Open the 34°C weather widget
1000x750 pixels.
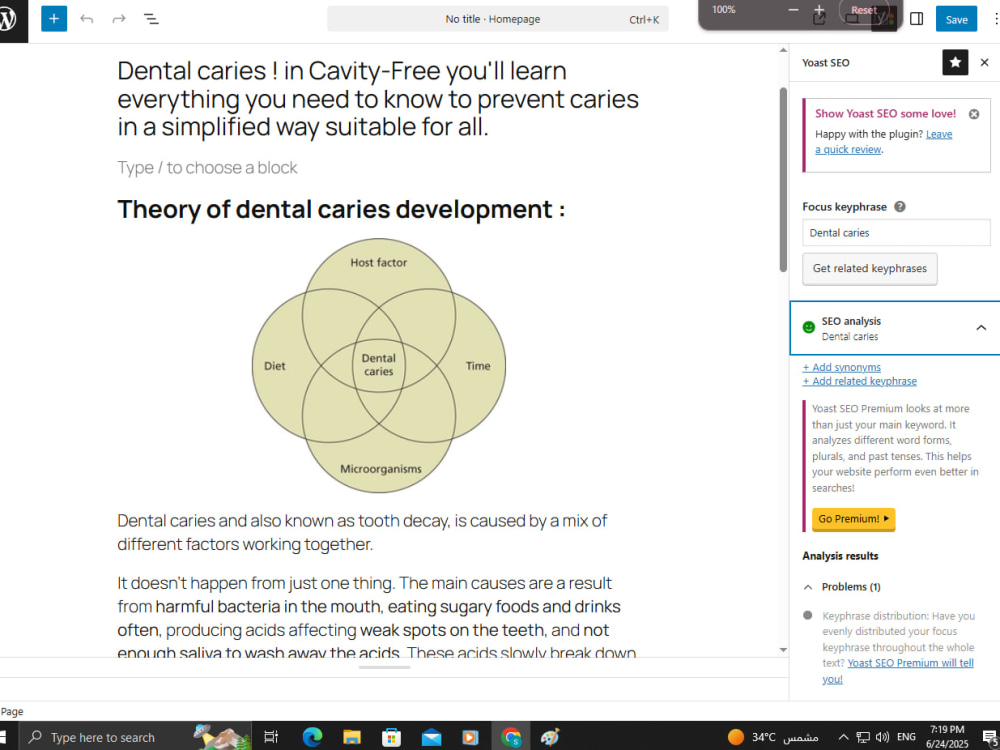pyautogui.click(x=772, y=737)
